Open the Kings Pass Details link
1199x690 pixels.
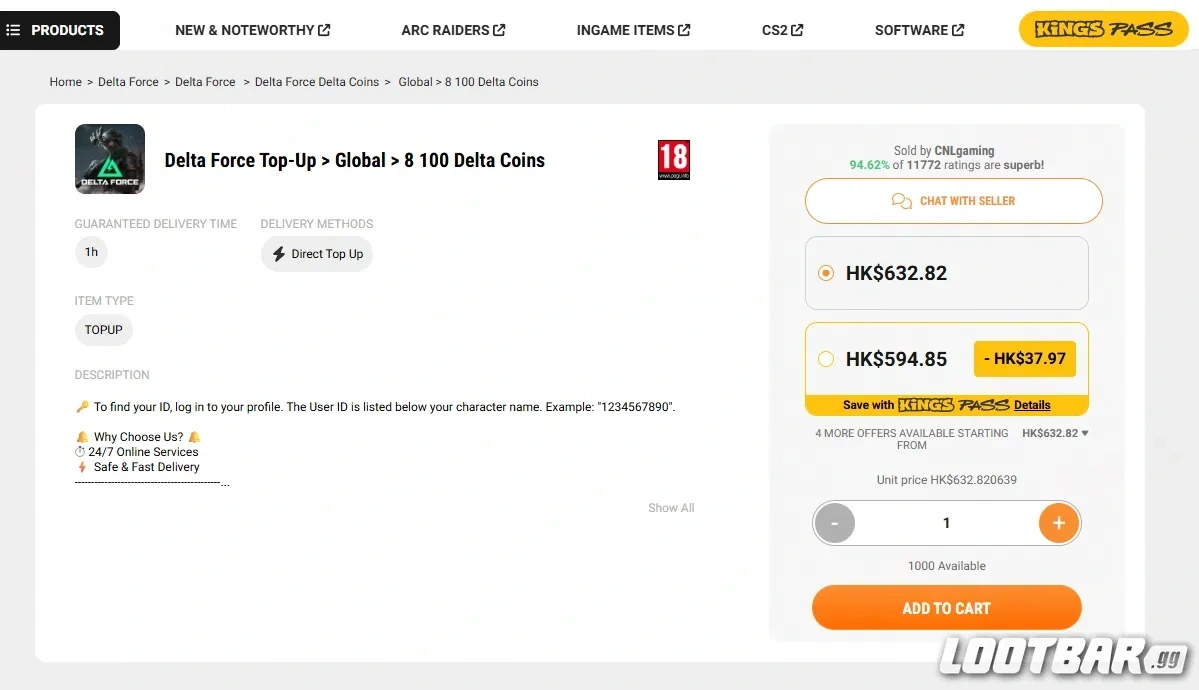click(x=1032, y=405)
